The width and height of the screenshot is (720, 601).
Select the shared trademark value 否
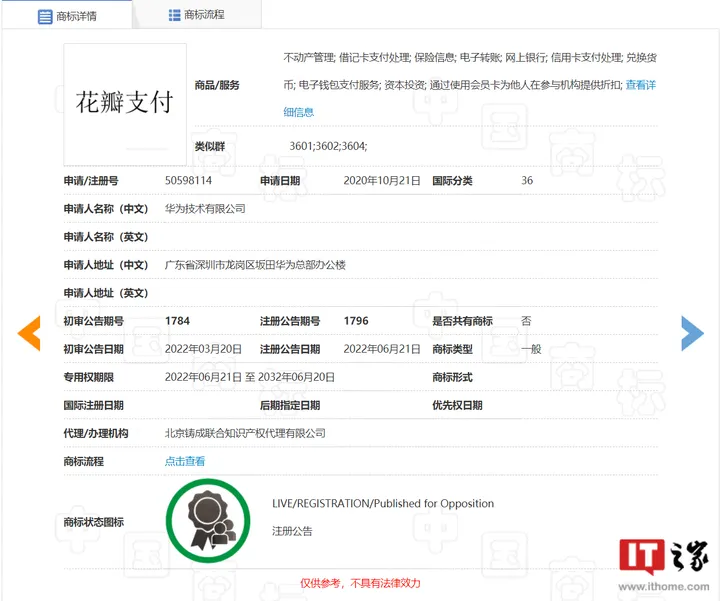(x=526, y=321)
